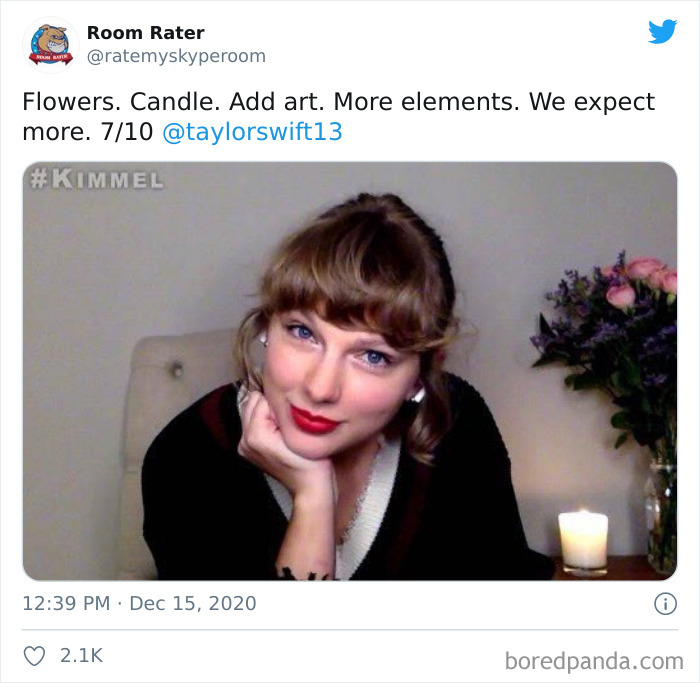Open the @taylorswift13 mention
This screenshot has width=700, height=683.
pos(252,132)
